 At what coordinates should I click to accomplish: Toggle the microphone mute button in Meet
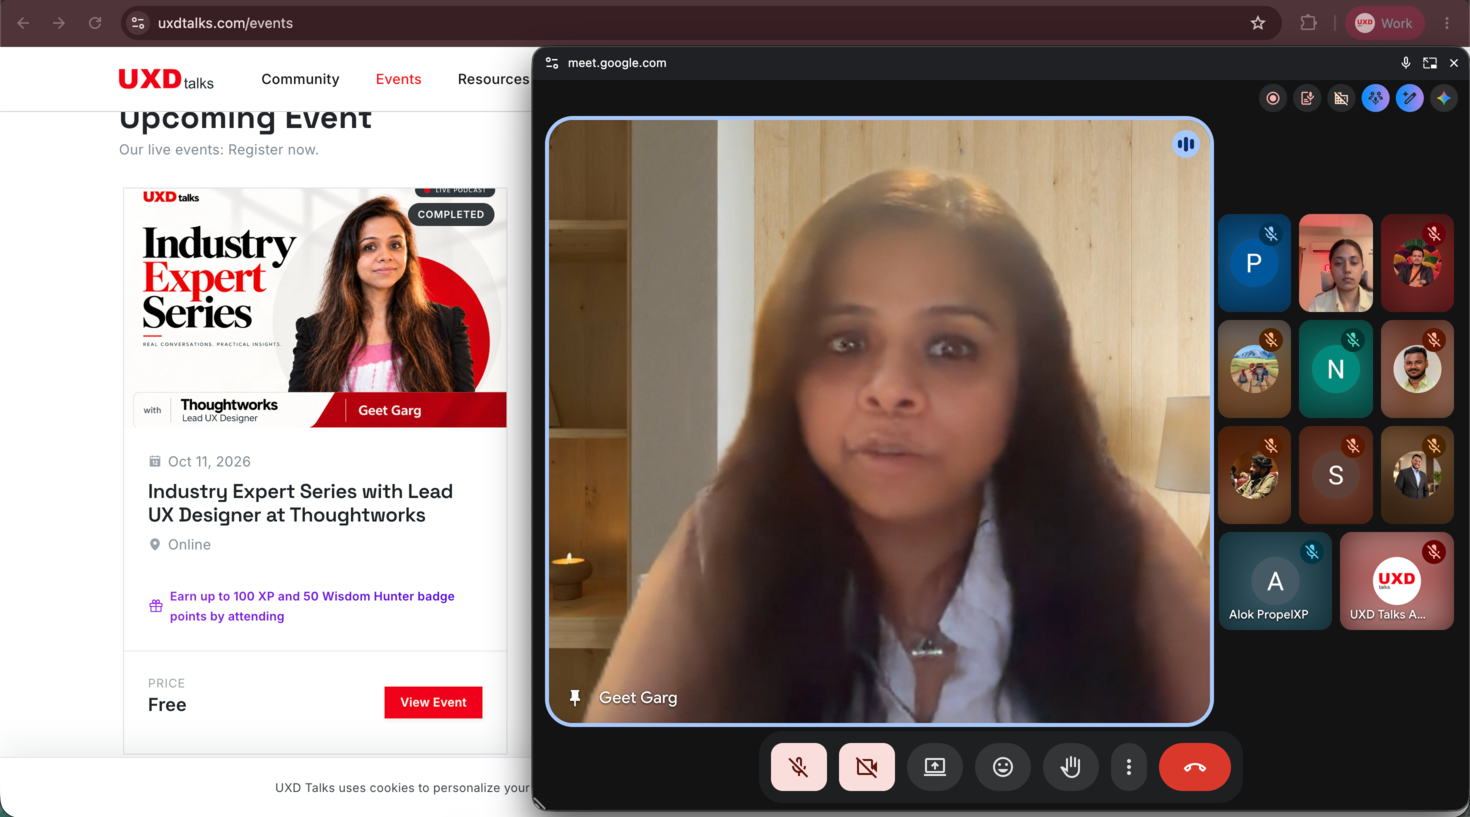pos(799,767)
